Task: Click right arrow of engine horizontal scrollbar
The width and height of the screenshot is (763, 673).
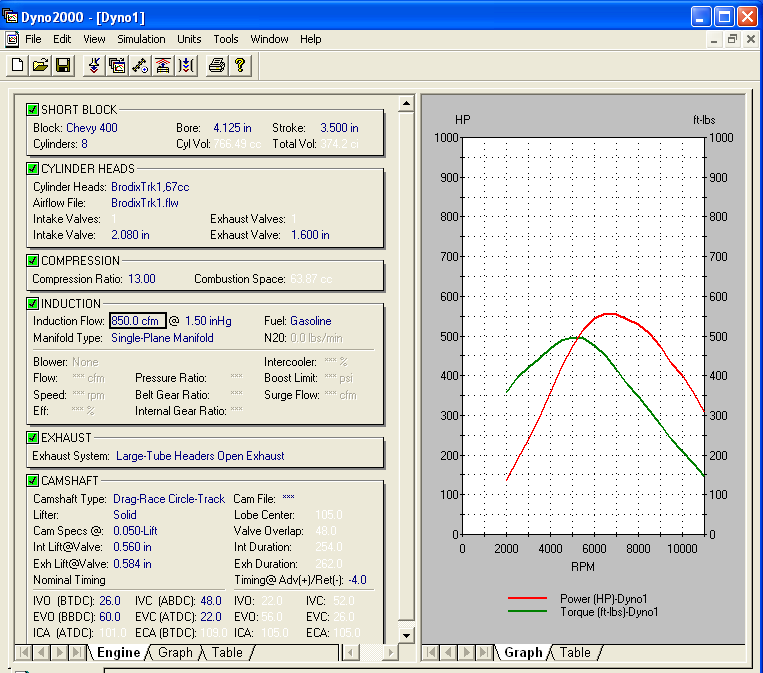Action: click(390, 652)
